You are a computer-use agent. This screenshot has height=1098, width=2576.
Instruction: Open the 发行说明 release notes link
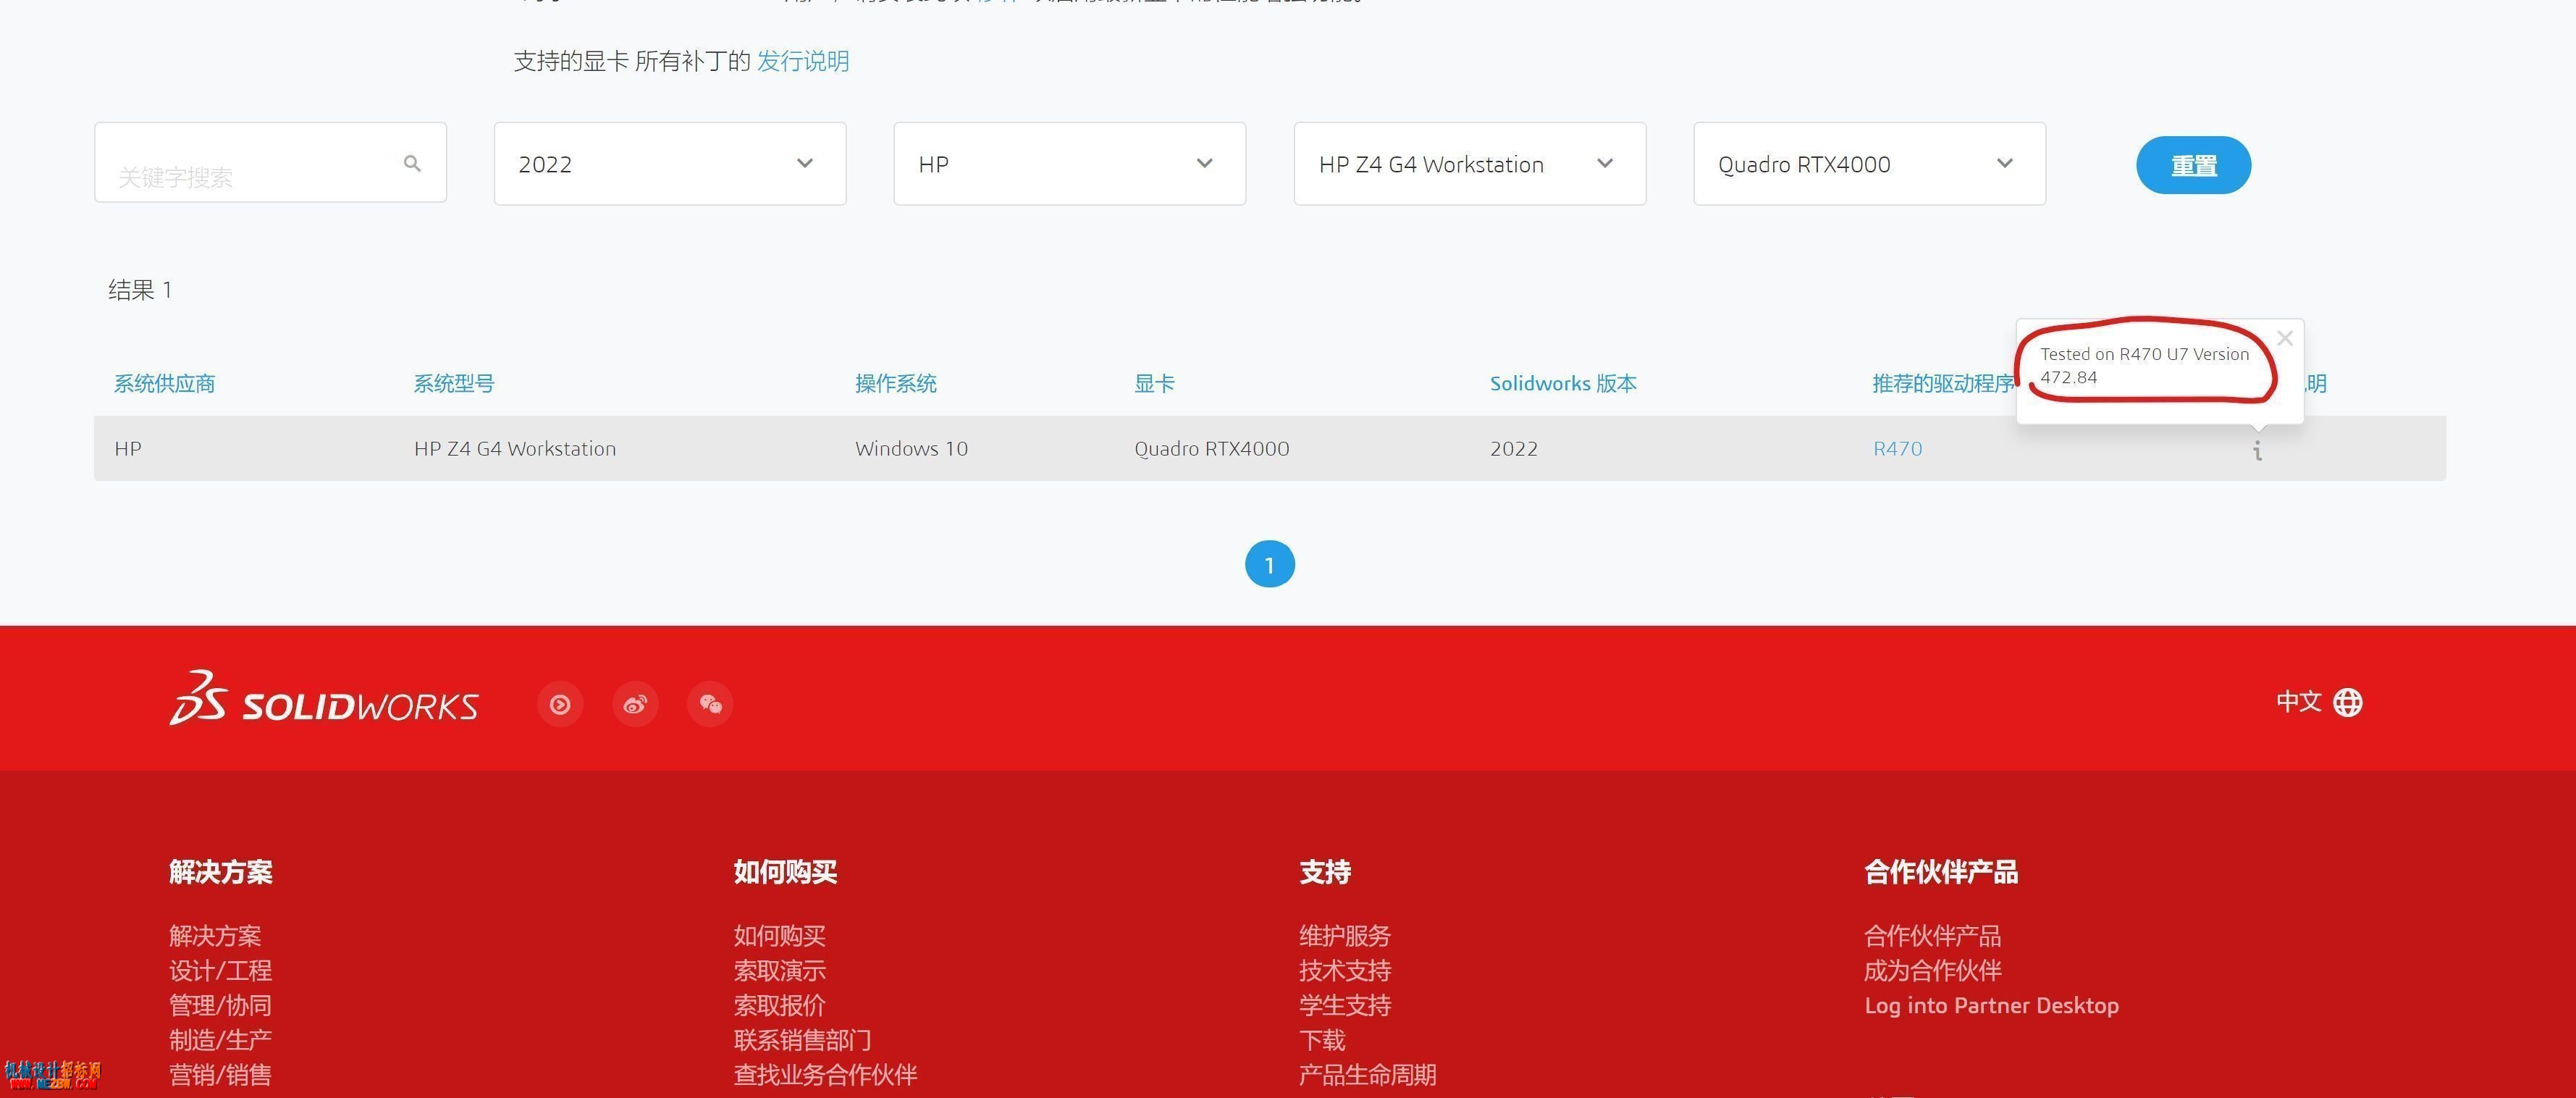click(803, 61)
